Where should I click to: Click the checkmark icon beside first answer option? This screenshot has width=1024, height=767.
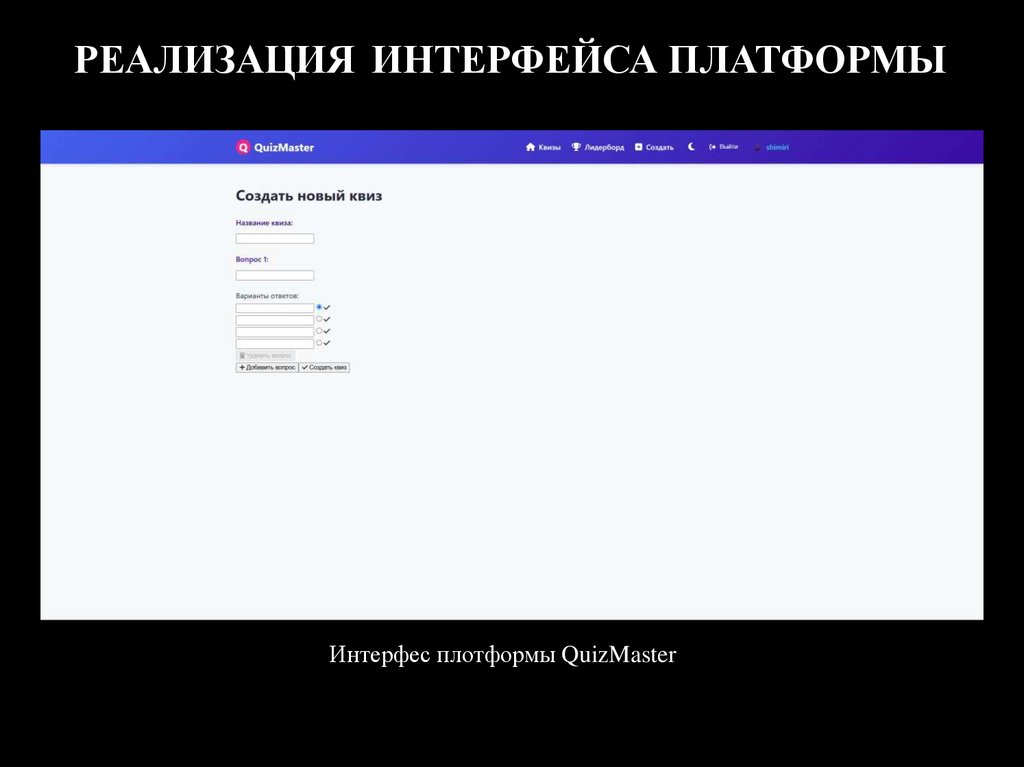click(327, 307)
